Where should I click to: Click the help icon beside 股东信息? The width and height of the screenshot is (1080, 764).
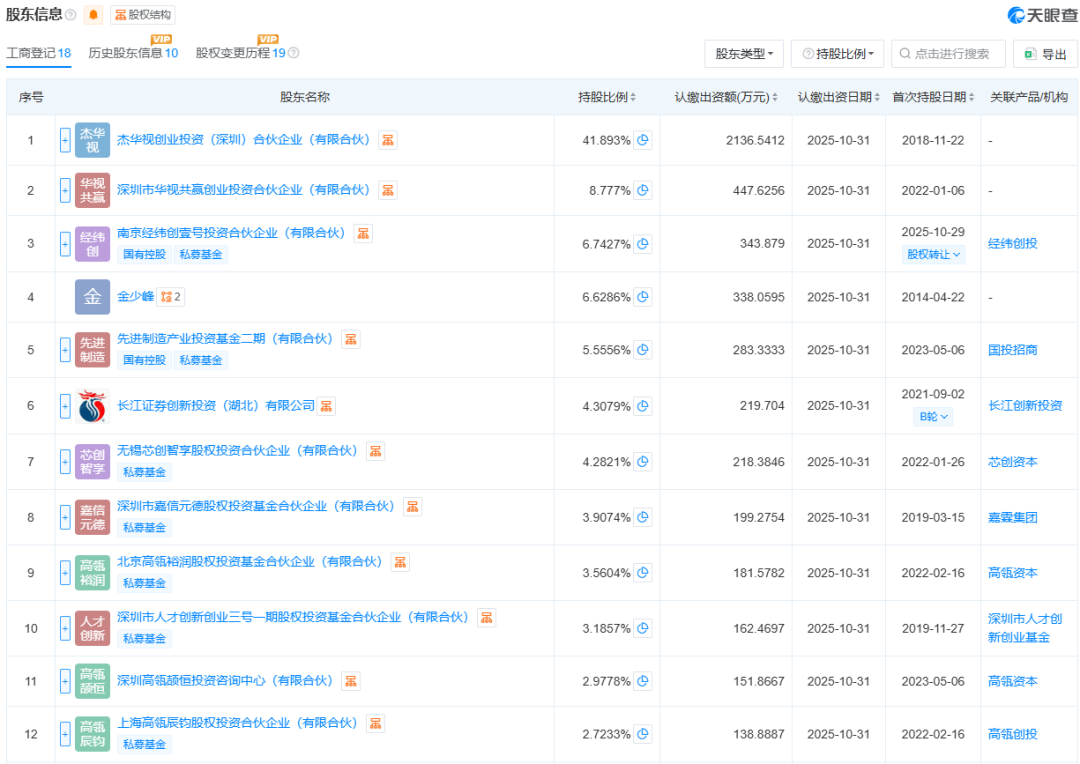70,14
